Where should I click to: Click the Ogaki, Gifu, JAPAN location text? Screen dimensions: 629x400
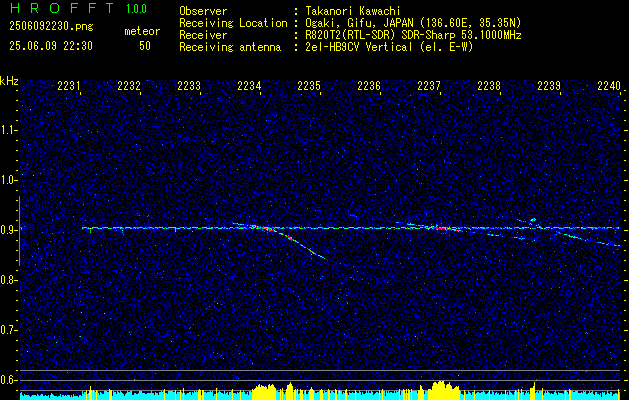coord(413,23)
